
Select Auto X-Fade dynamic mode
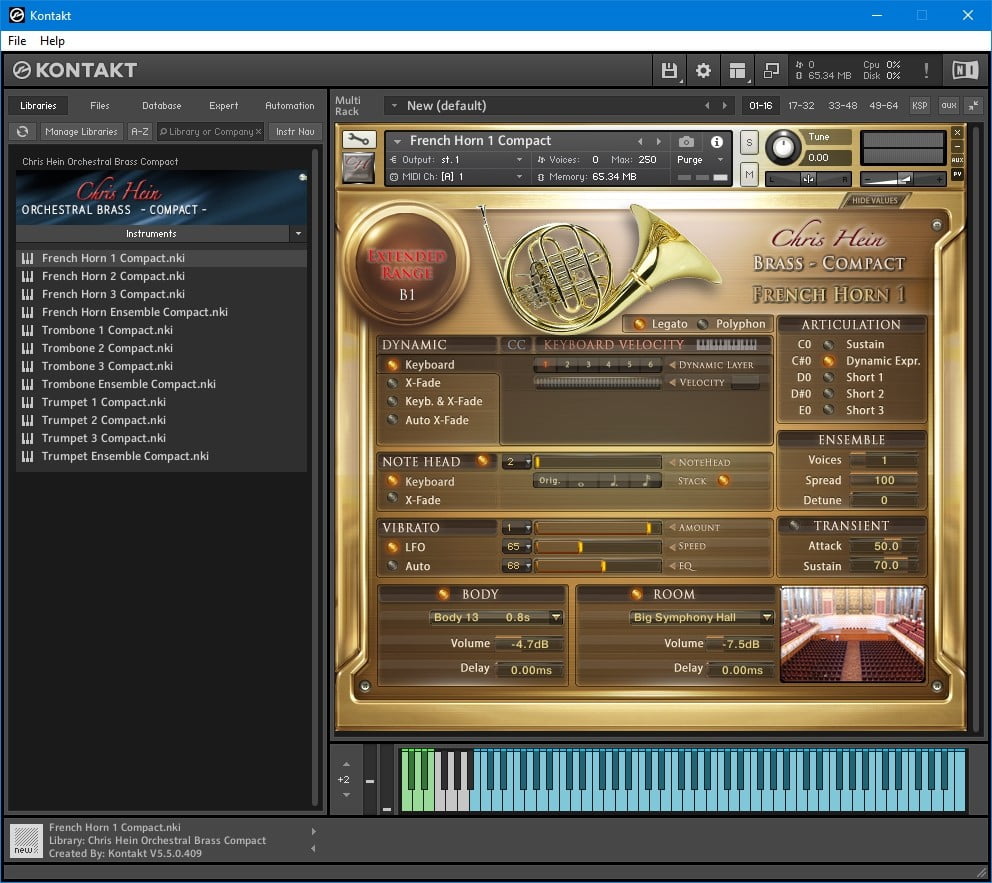coord(392,419)
